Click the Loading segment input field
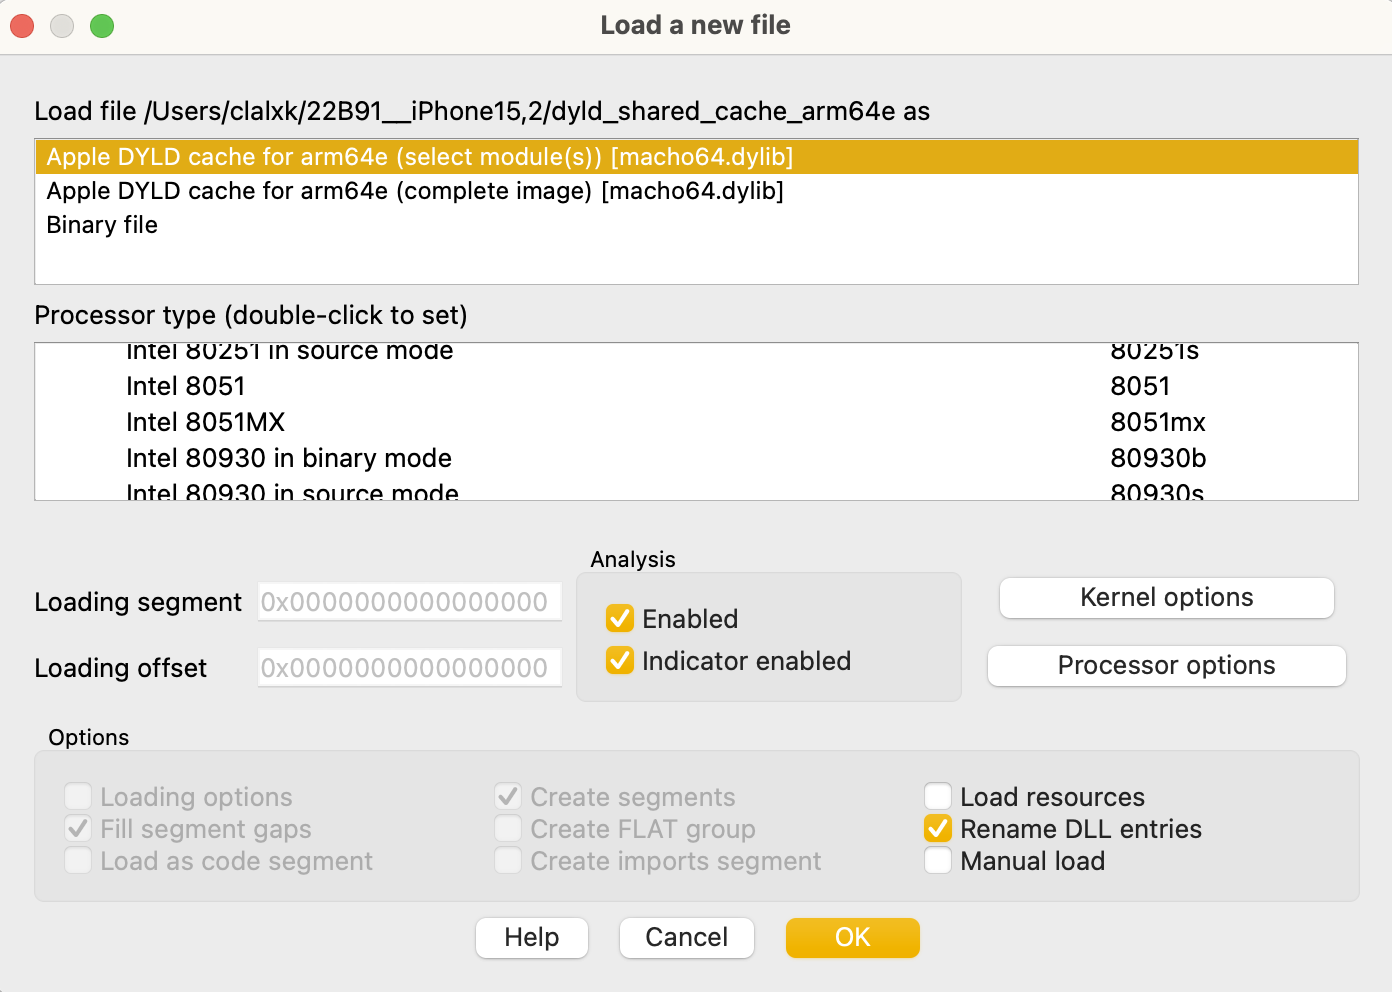This screenshot has width=1392, height=992. tap(410, 602)
